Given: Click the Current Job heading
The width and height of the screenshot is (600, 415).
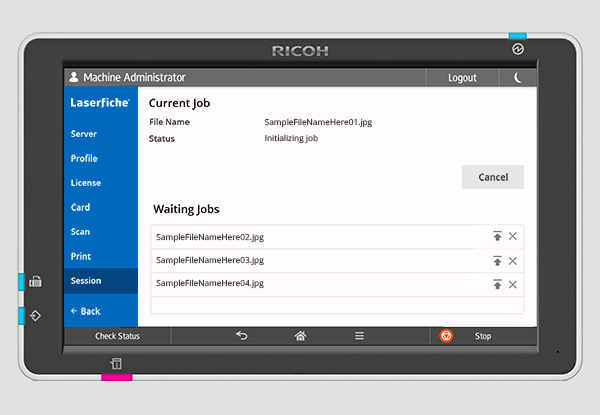Looking at the screenshot, I should tap(179, 103).
